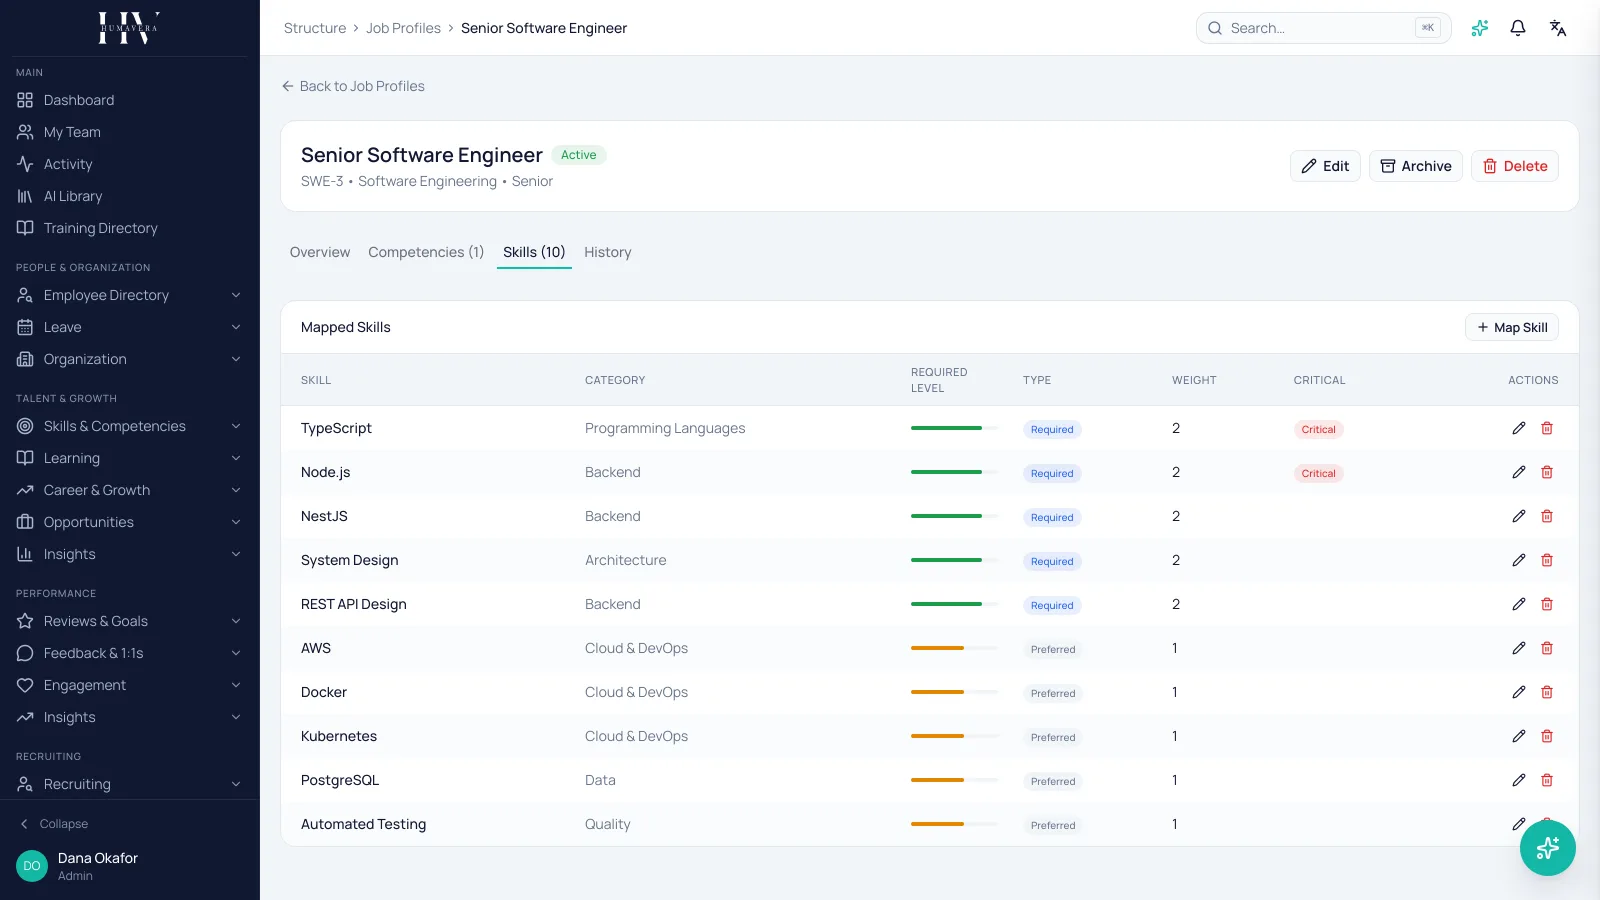
Task: Open the AI sparkle assistant in header
Action: (1480, 28)
